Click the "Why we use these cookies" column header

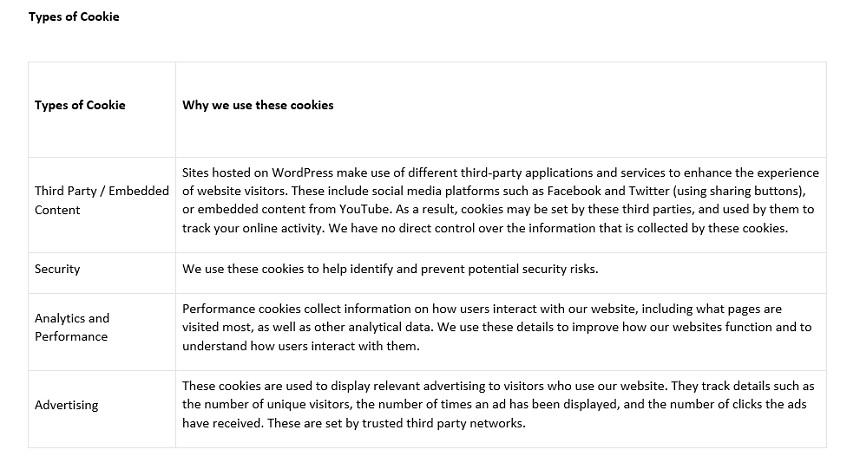point(258,105)
